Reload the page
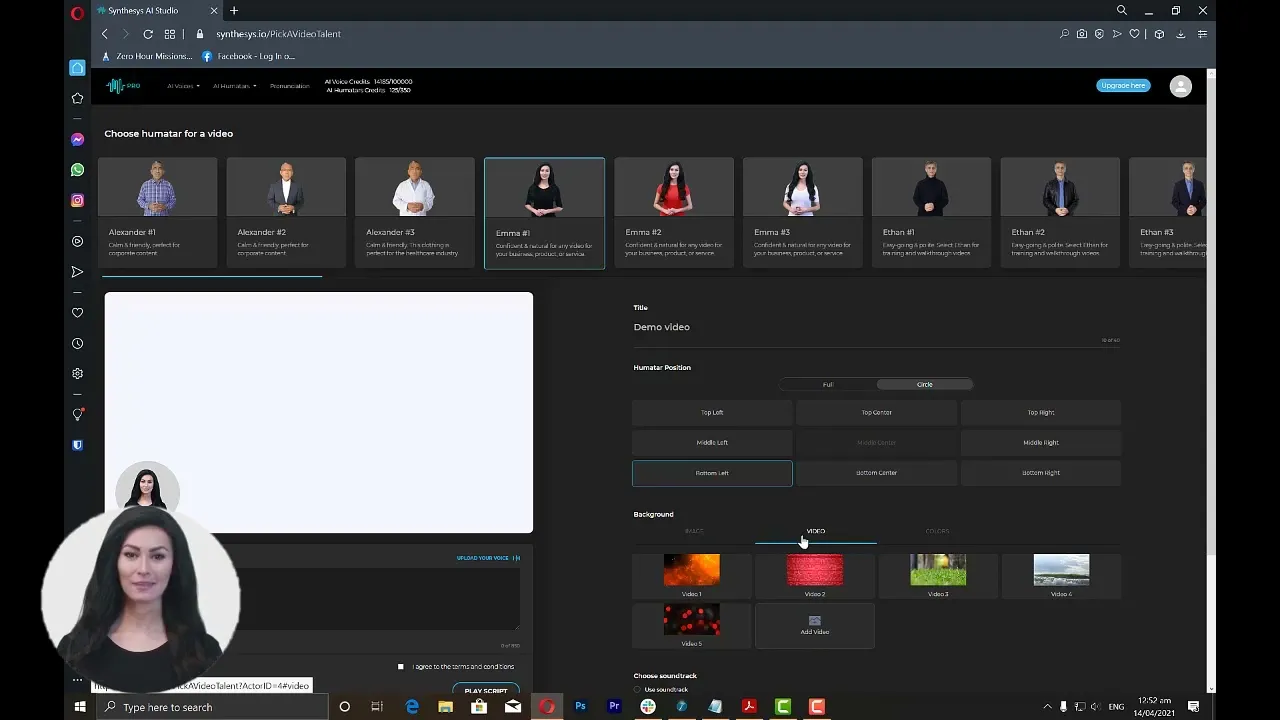 pos(148,34)
